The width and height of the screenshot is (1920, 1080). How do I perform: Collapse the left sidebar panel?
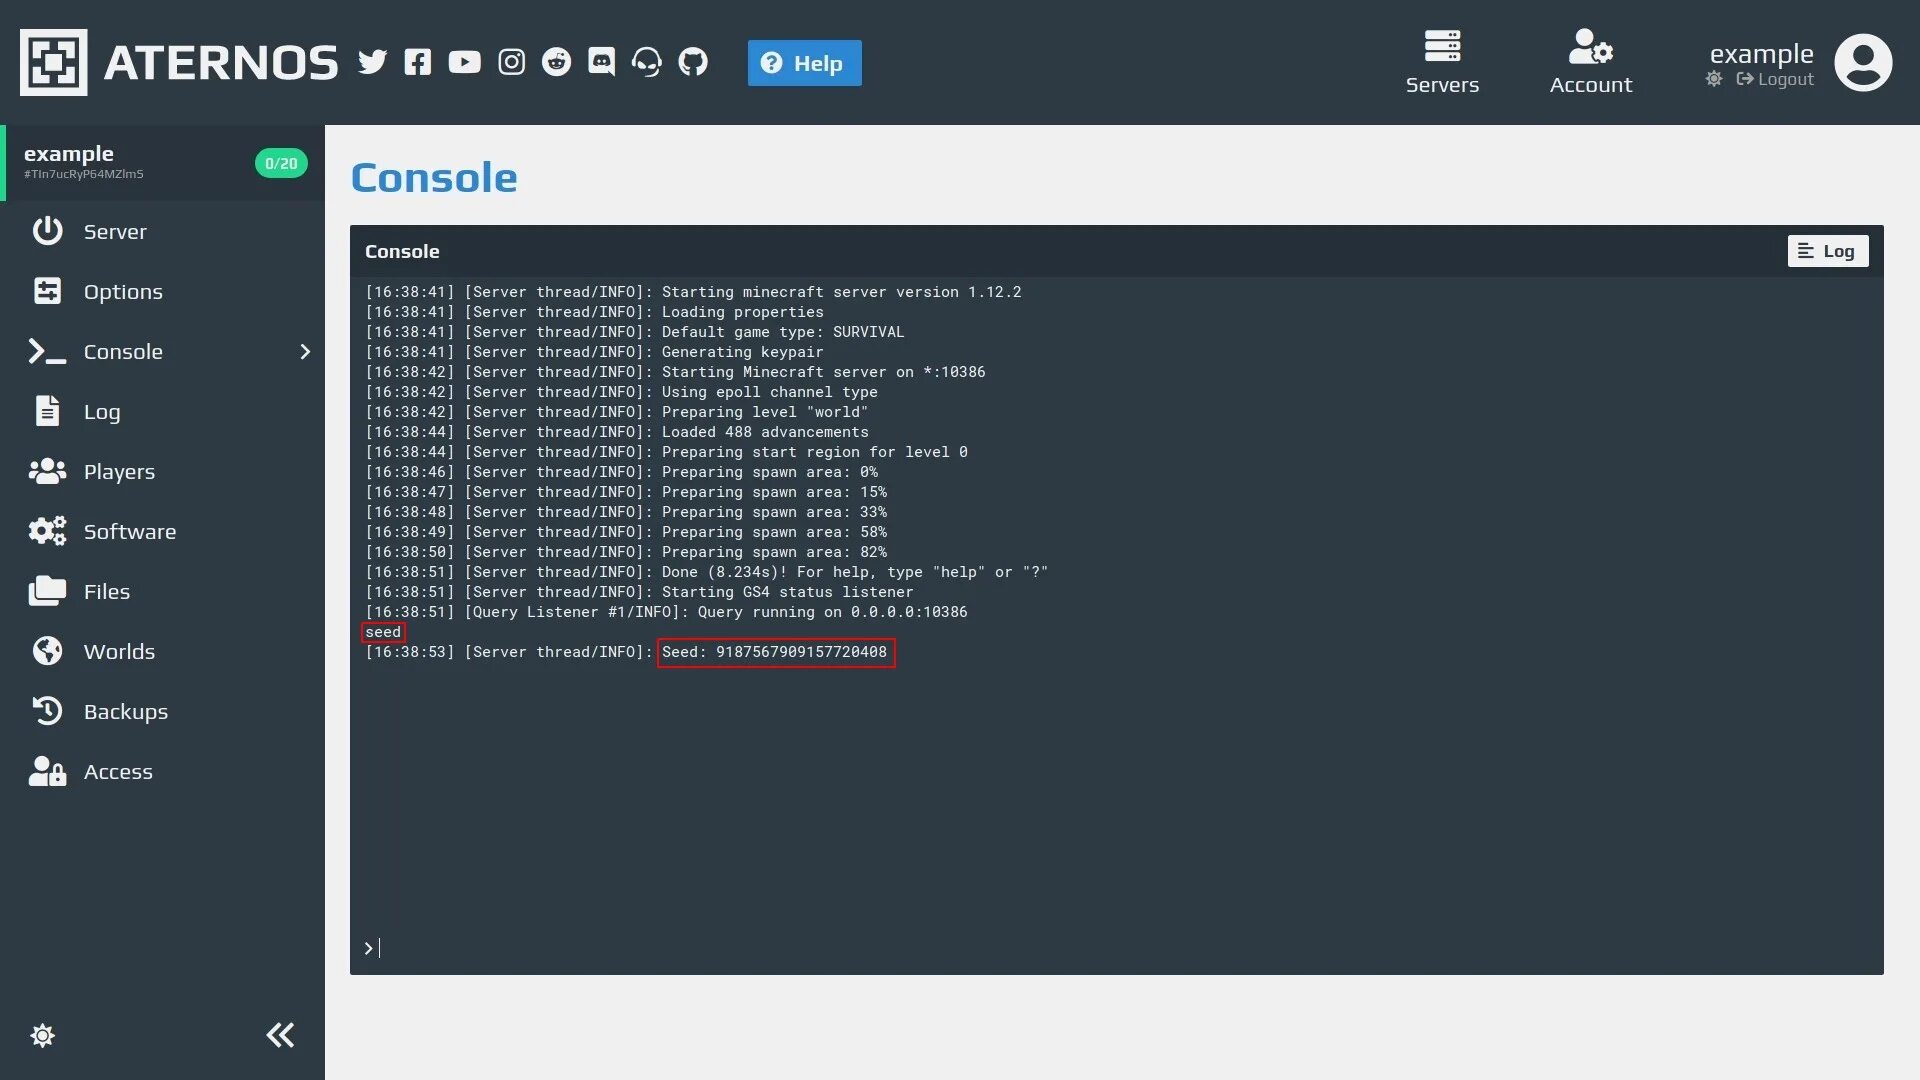tap(280, 1035)
